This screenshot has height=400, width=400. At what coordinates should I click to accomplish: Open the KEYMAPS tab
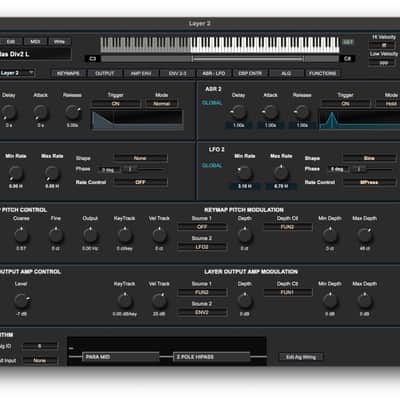click(x=68, y=73)
